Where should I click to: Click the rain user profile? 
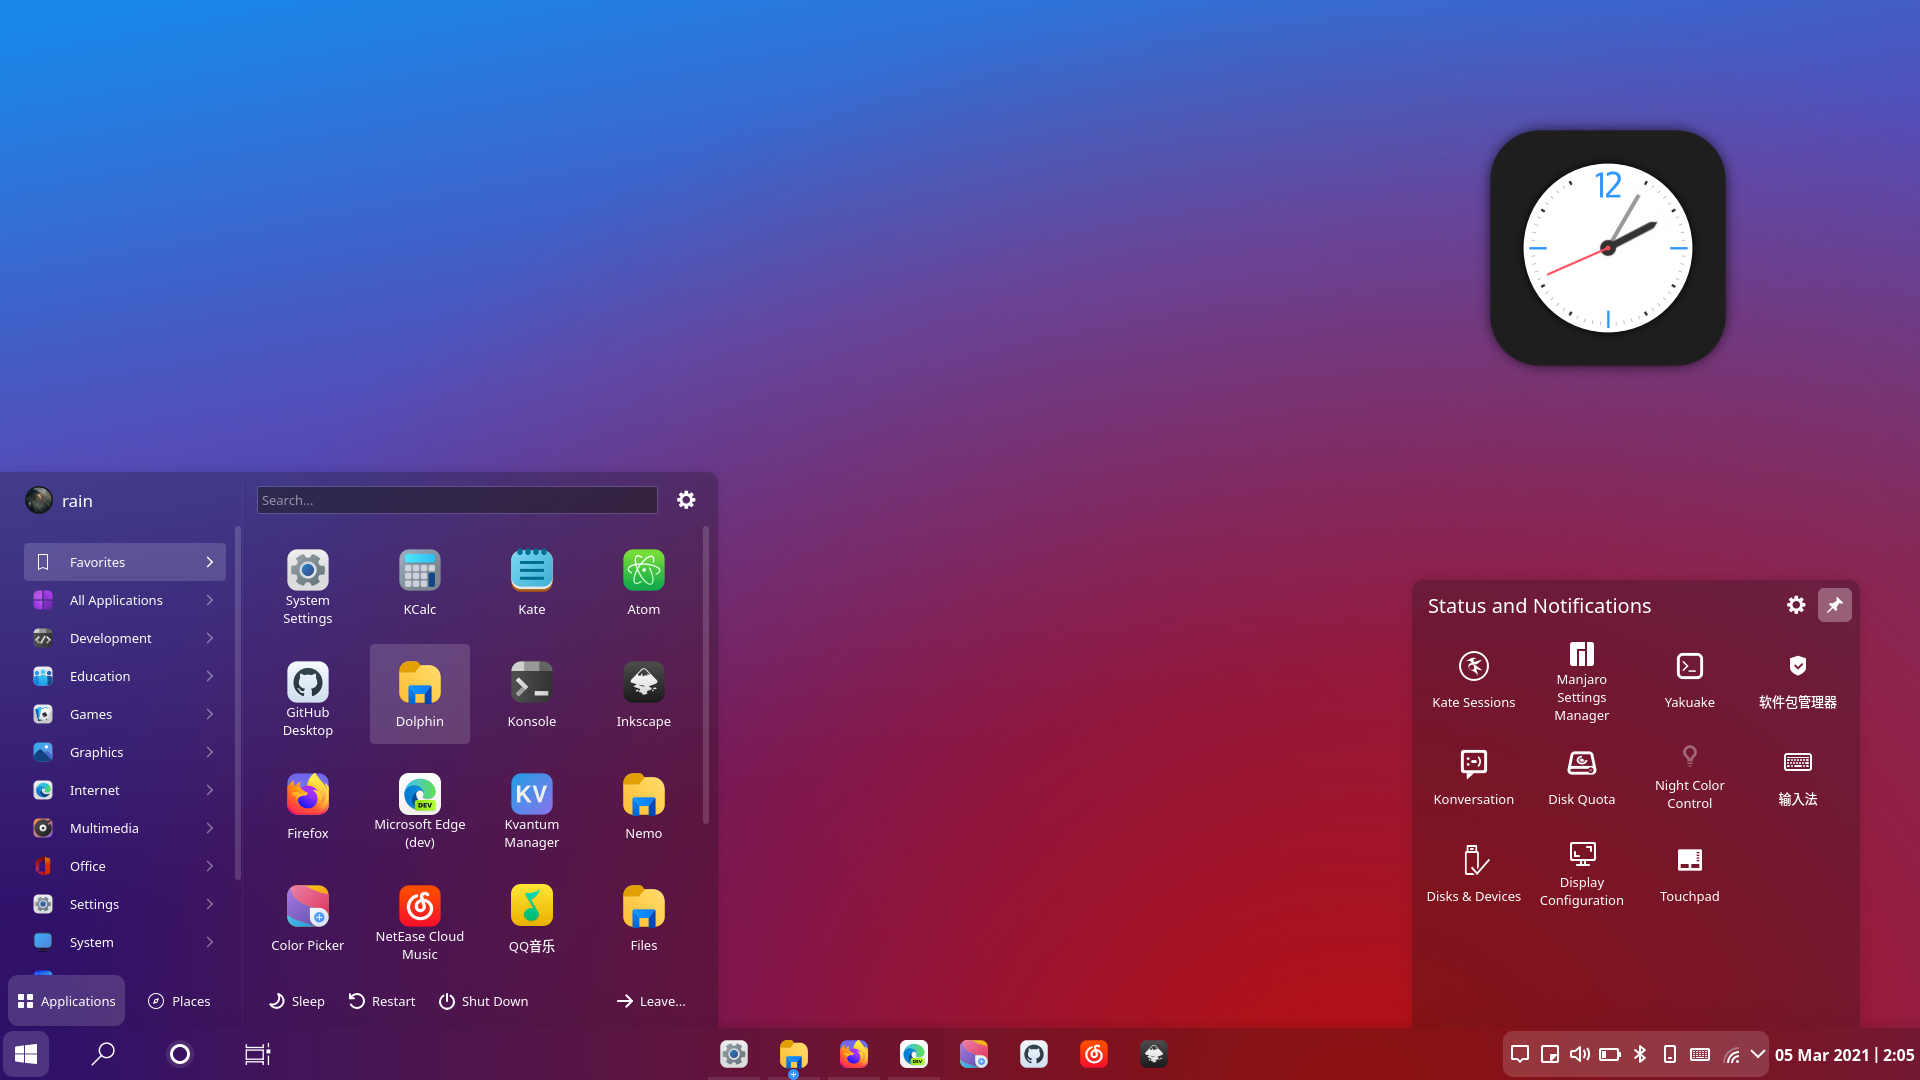(x=60, y=500)
